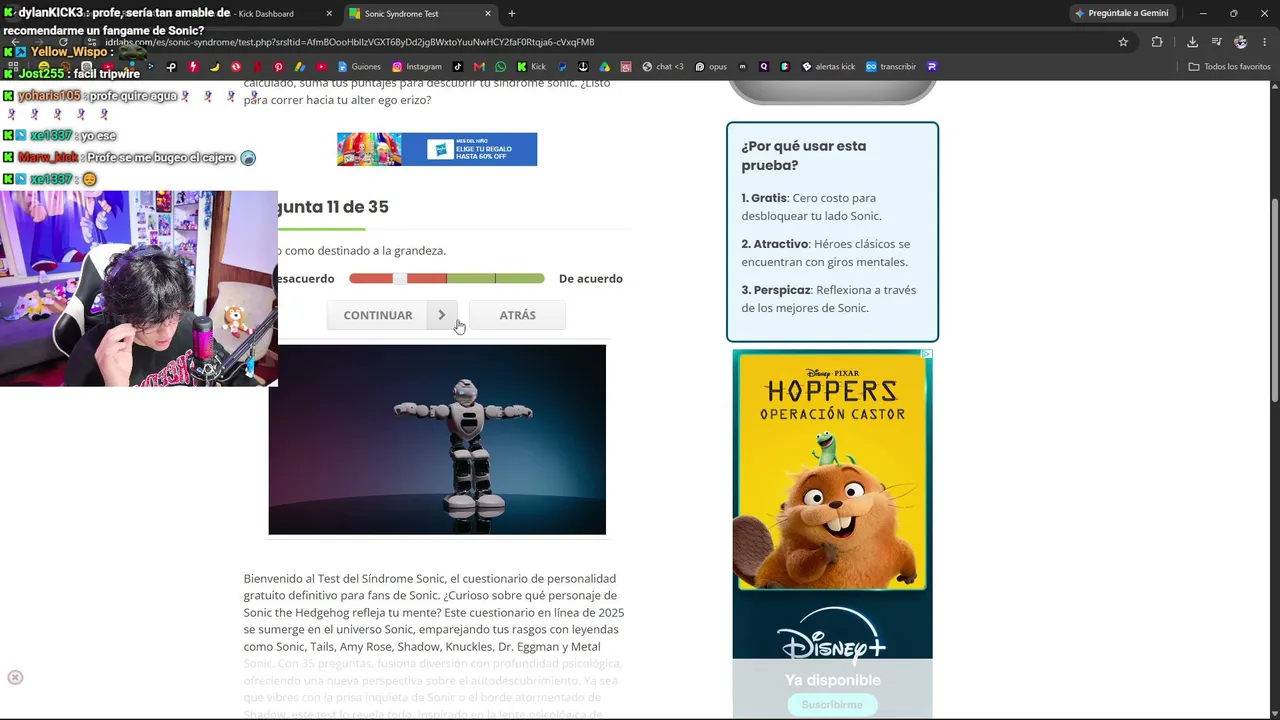Open the 'chat <3' bookmark
Image resolution: width=1280 pixels, height=720 pixels.
tap(663, 67)
